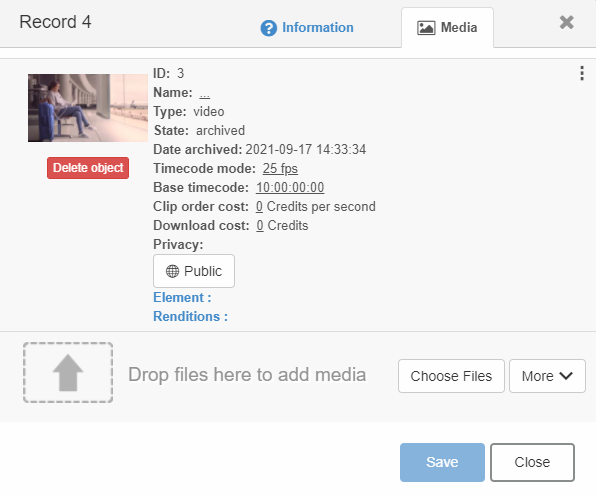Image resolution: width=596 pixels, height=497 pixels.
Task: Select the Media tab
Action: pyautogui.click(x=447, y=28)
